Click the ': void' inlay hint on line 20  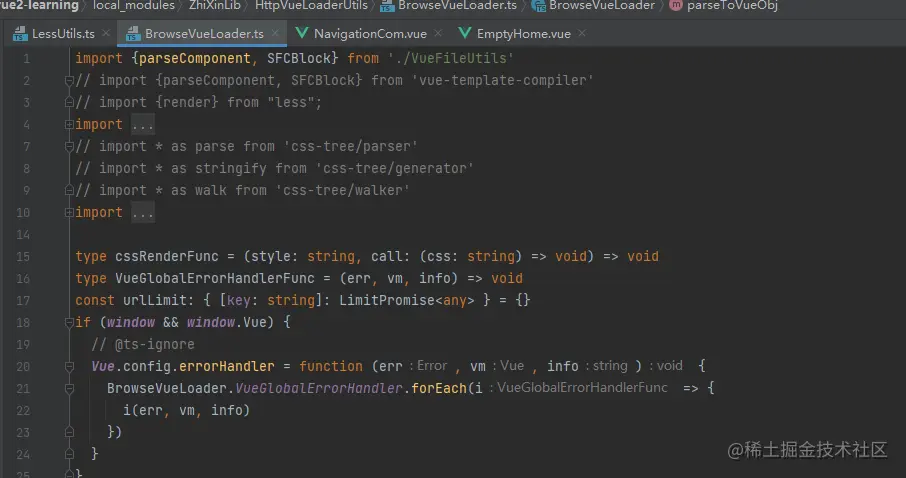(666, 366)
